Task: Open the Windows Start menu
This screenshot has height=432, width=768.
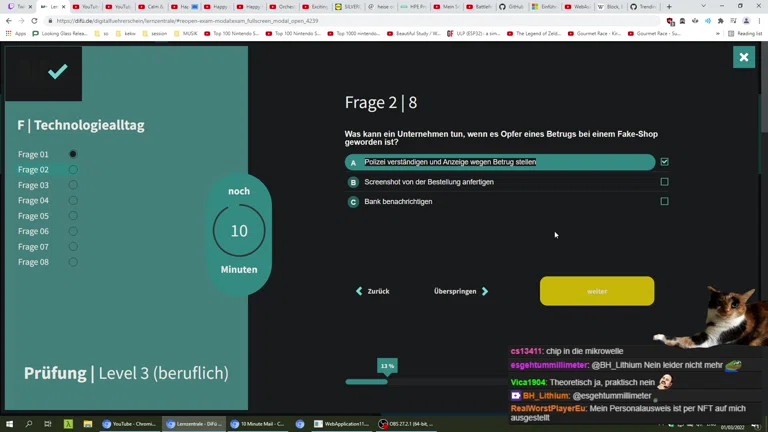Action: coord(9,424)
